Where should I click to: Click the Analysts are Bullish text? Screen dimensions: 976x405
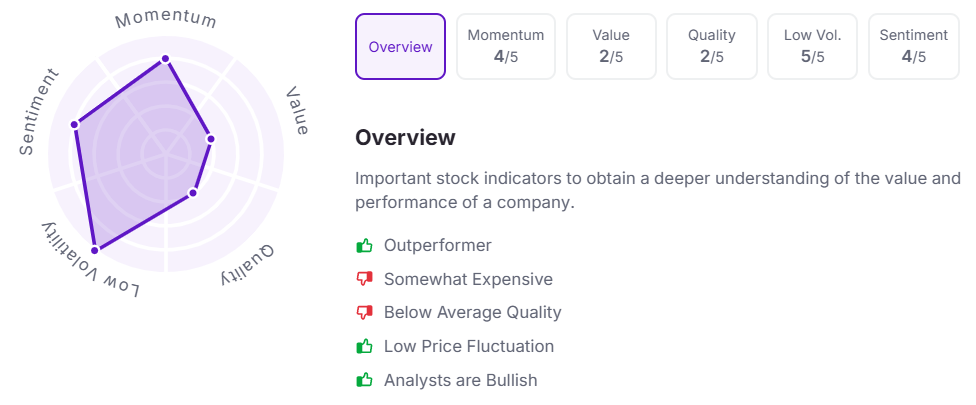coord(461,380)
